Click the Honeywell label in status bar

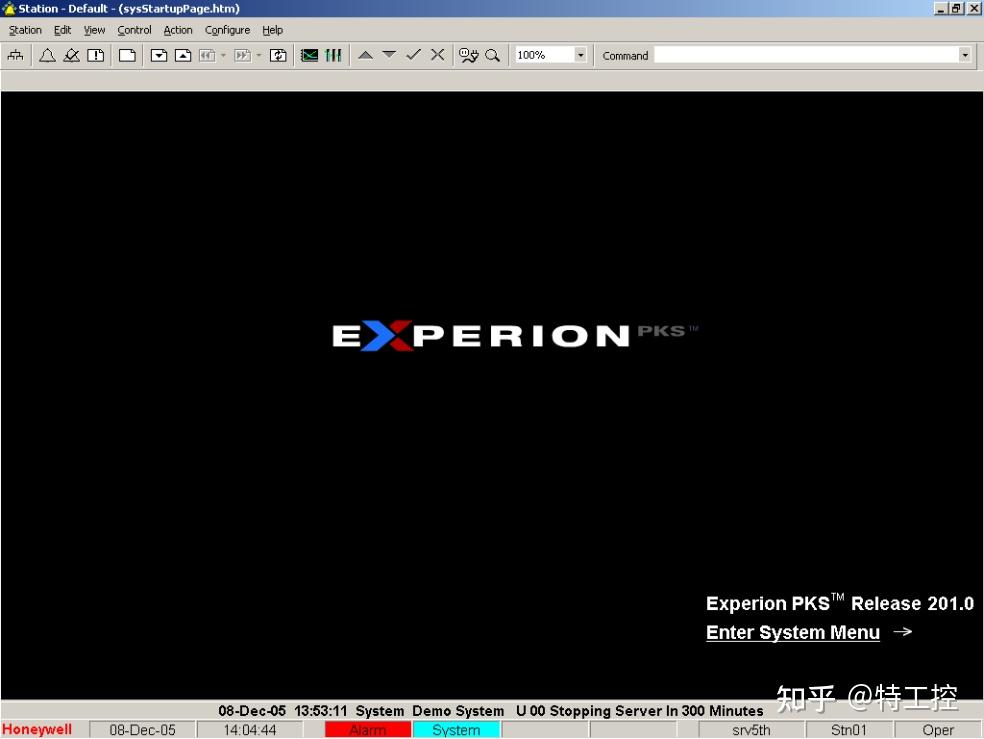pos(37,730)
